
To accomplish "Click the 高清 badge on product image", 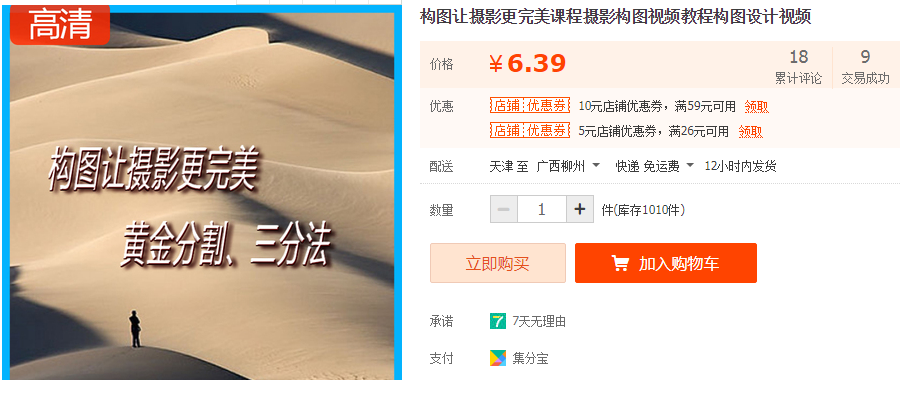I will (60, 26).
